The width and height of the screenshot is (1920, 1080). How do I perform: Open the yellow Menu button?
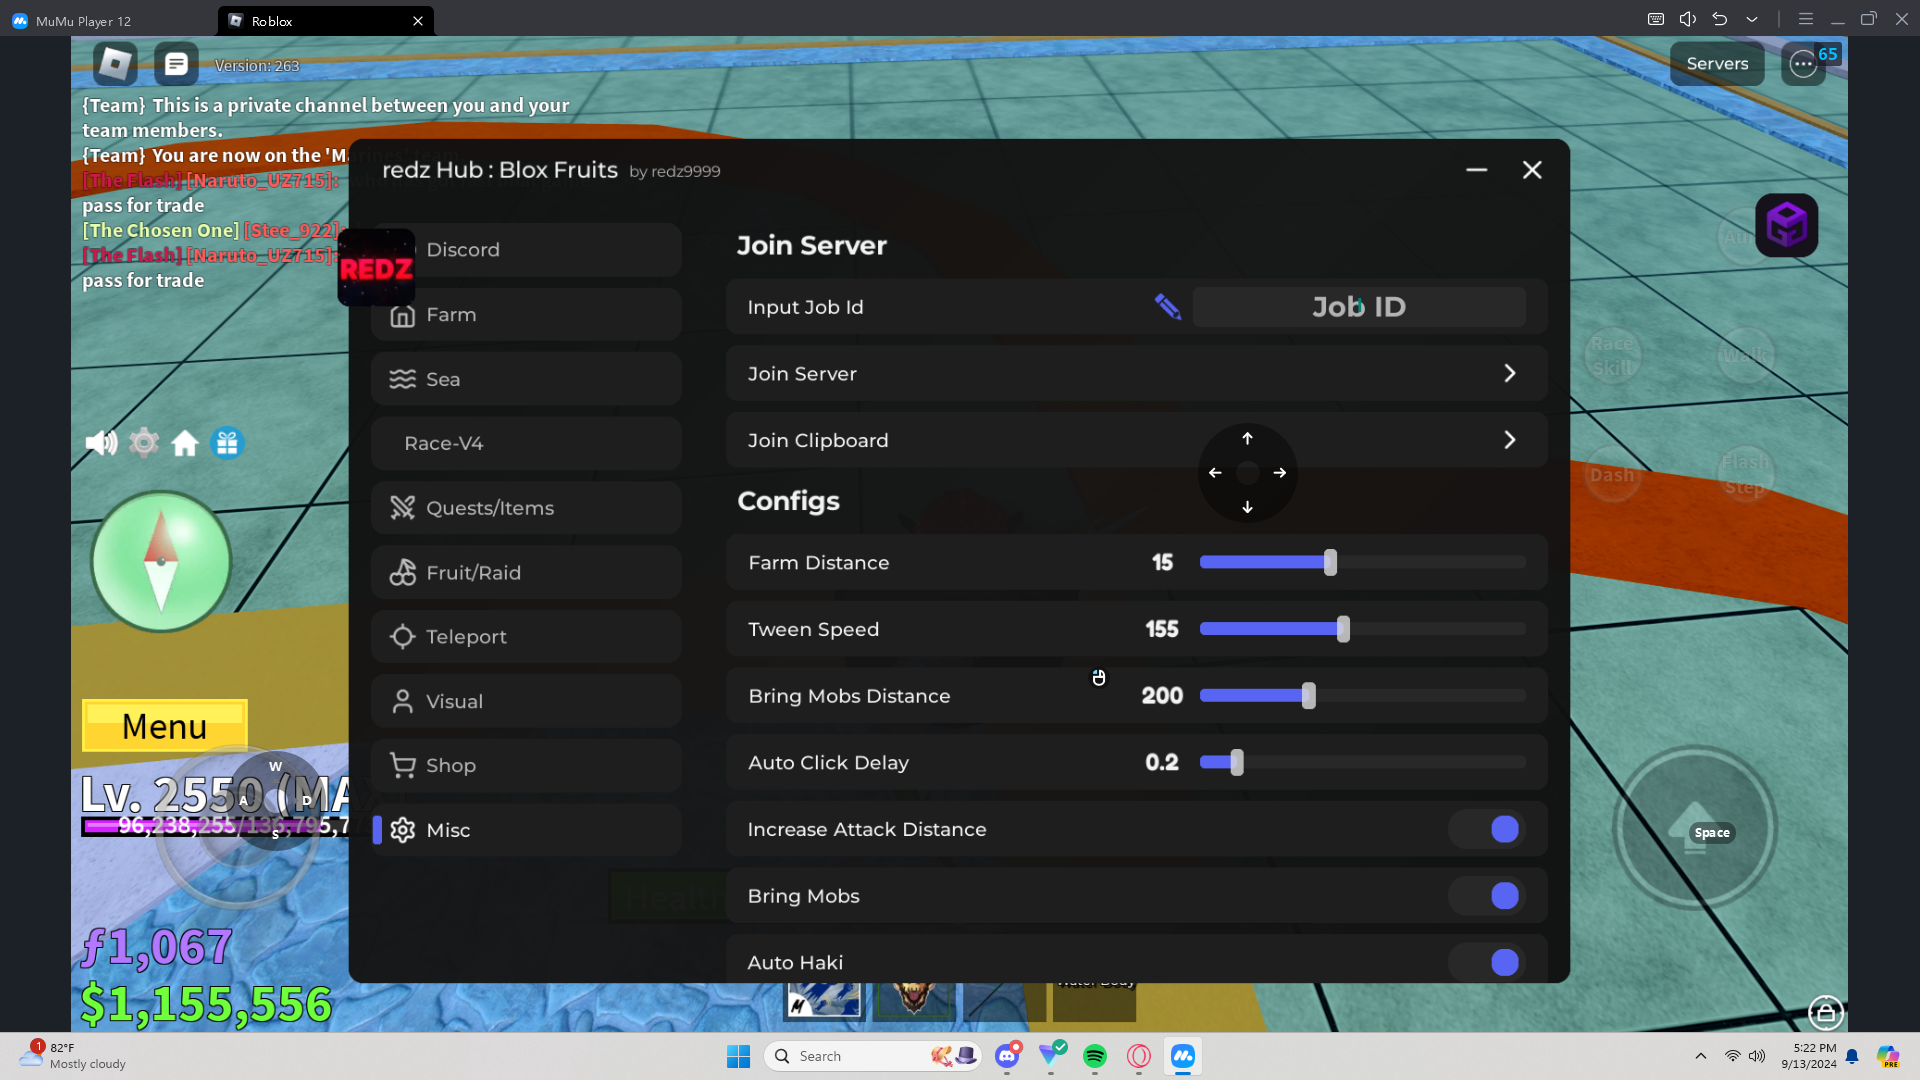point(165,726)
